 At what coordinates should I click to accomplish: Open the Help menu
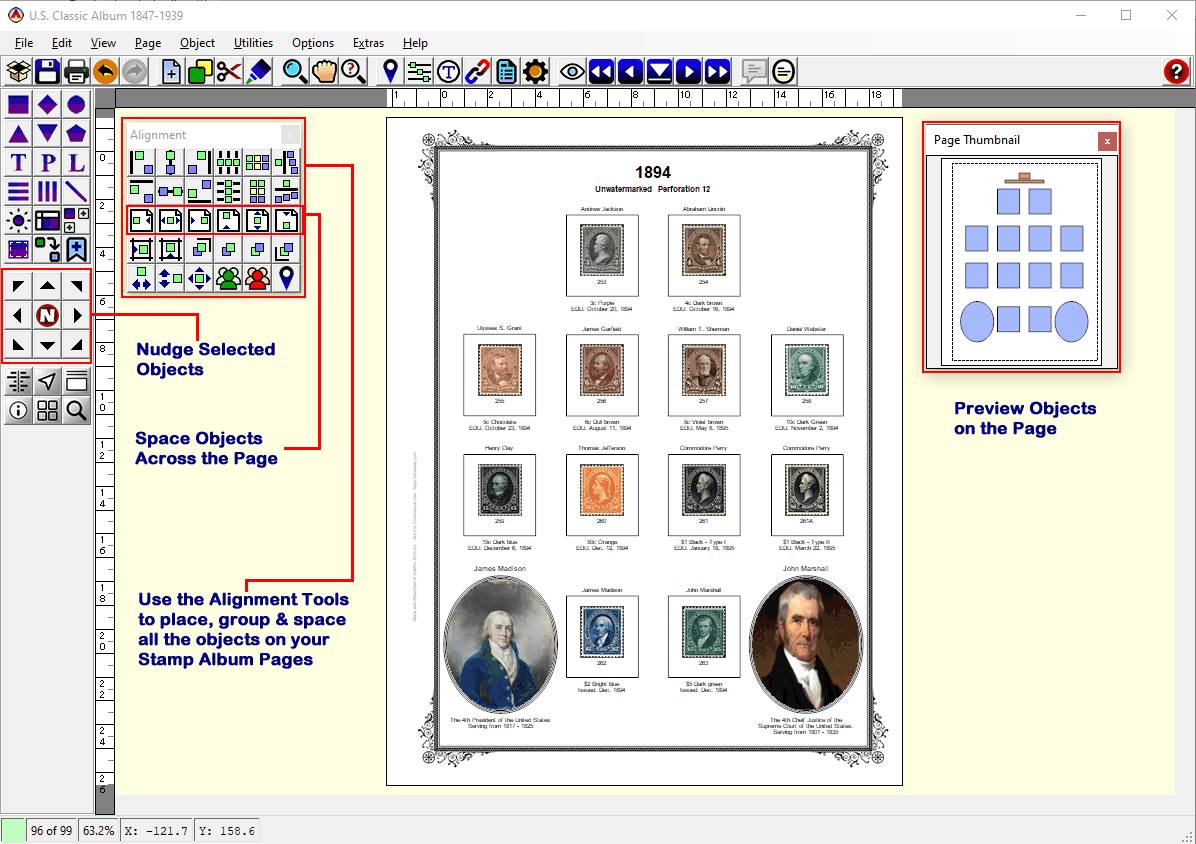[415, 43]
